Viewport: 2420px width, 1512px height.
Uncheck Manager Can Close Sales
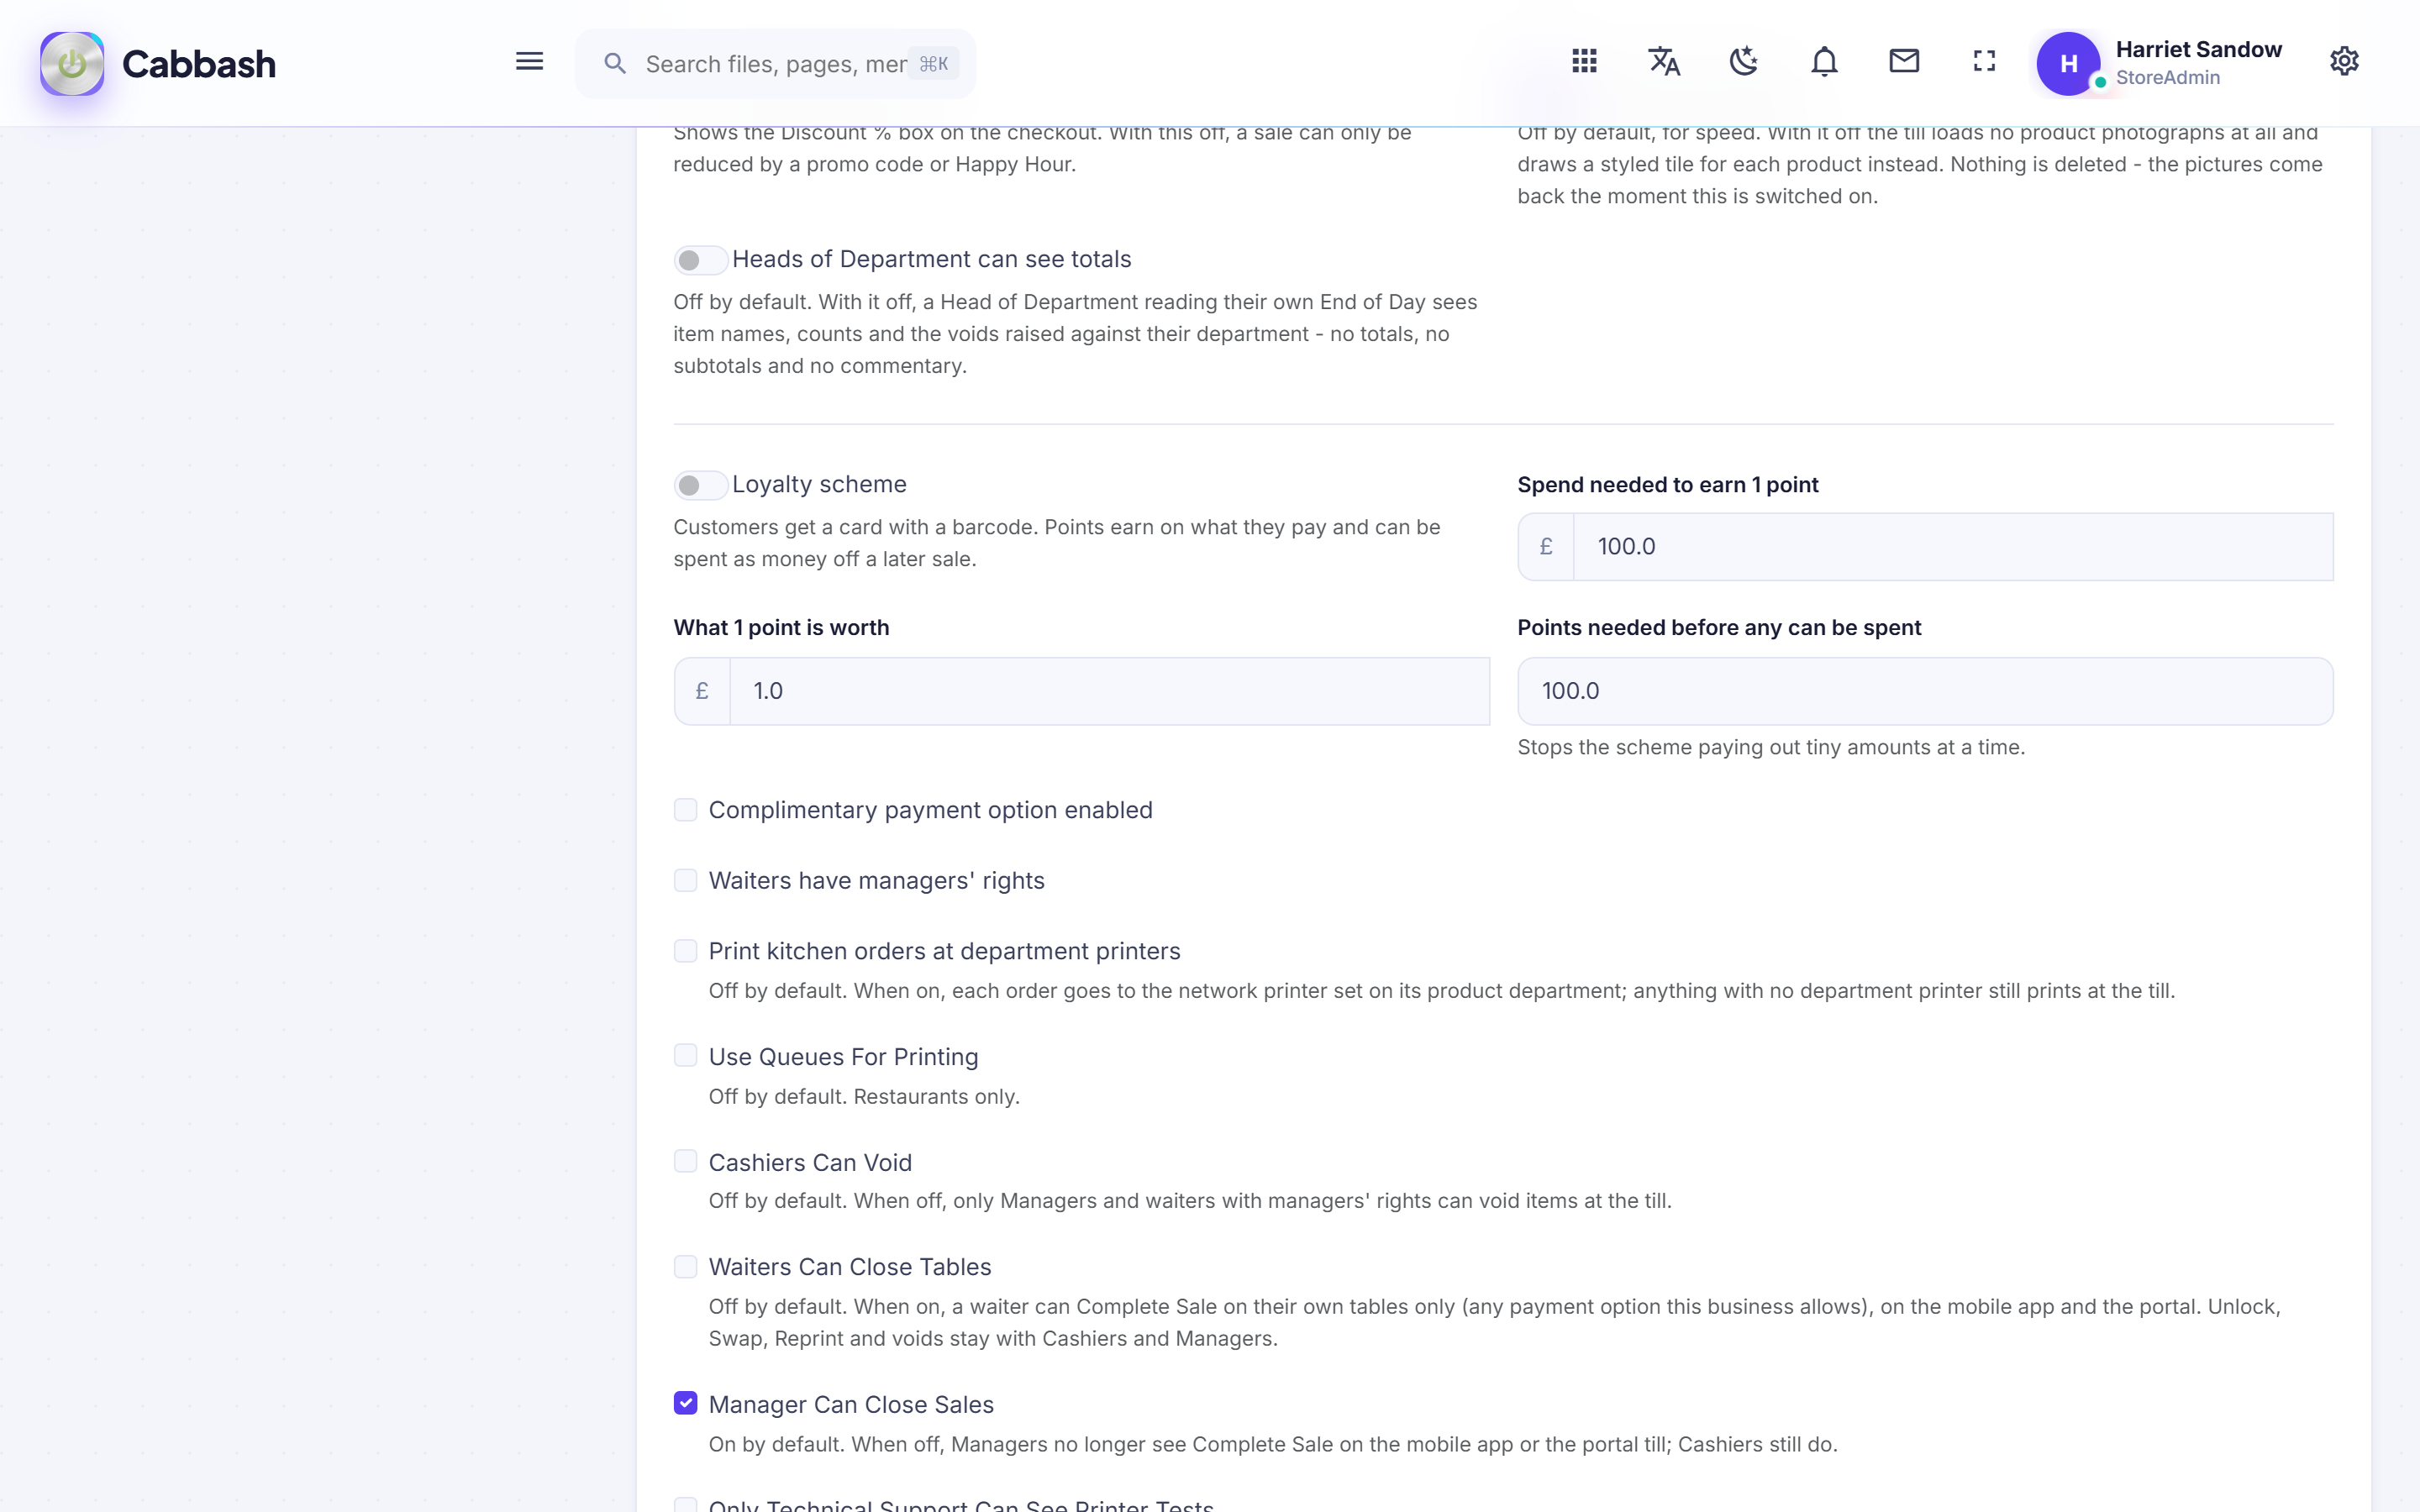click(x=685, y=1403)
